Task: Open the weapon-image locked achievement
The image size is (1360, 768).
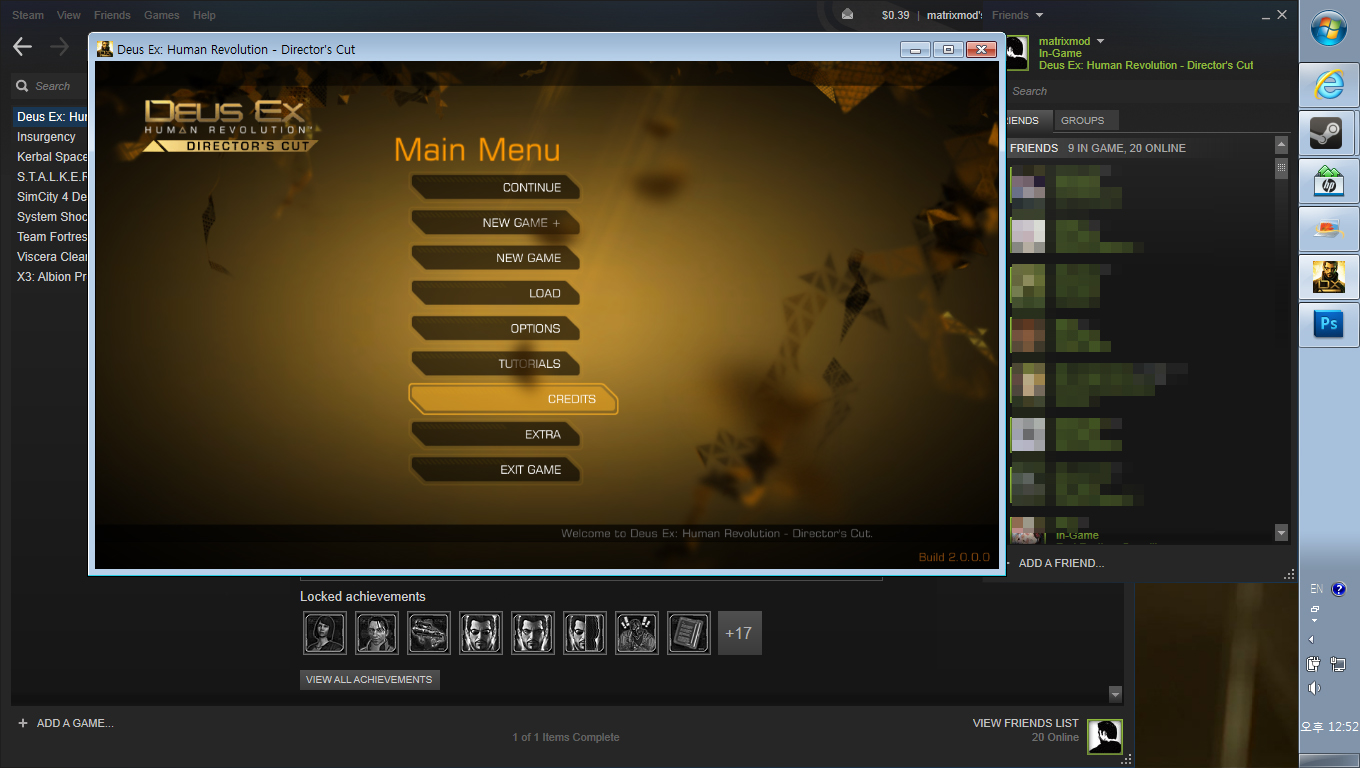Action: pyautogui.click(x=428, y=633)
